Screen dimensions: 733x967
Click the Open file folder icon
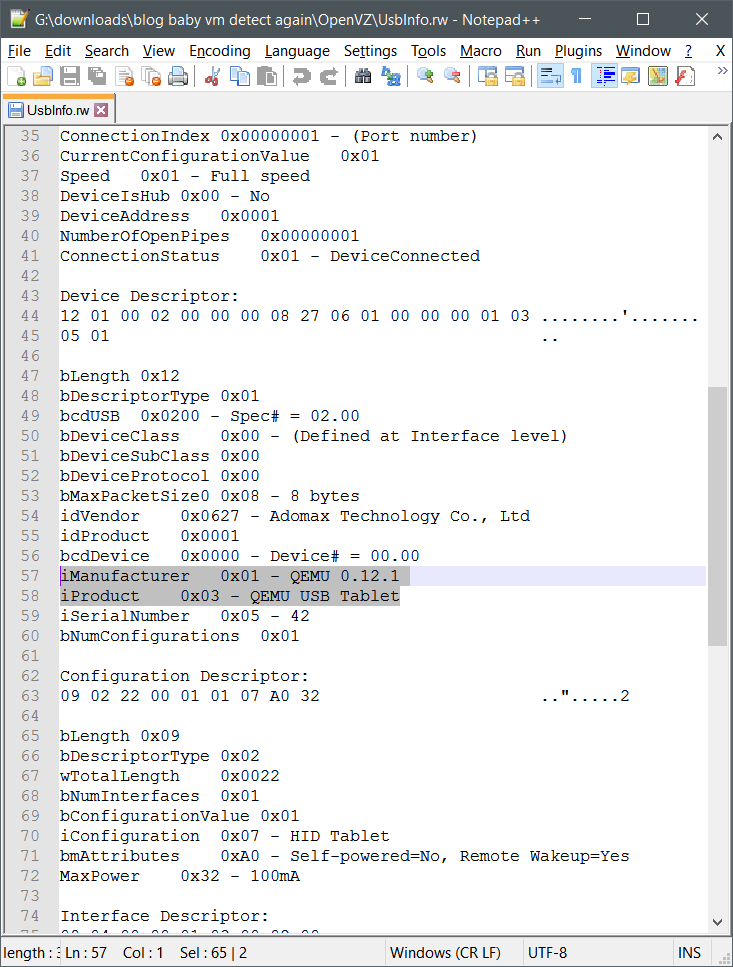pos(43,76)
